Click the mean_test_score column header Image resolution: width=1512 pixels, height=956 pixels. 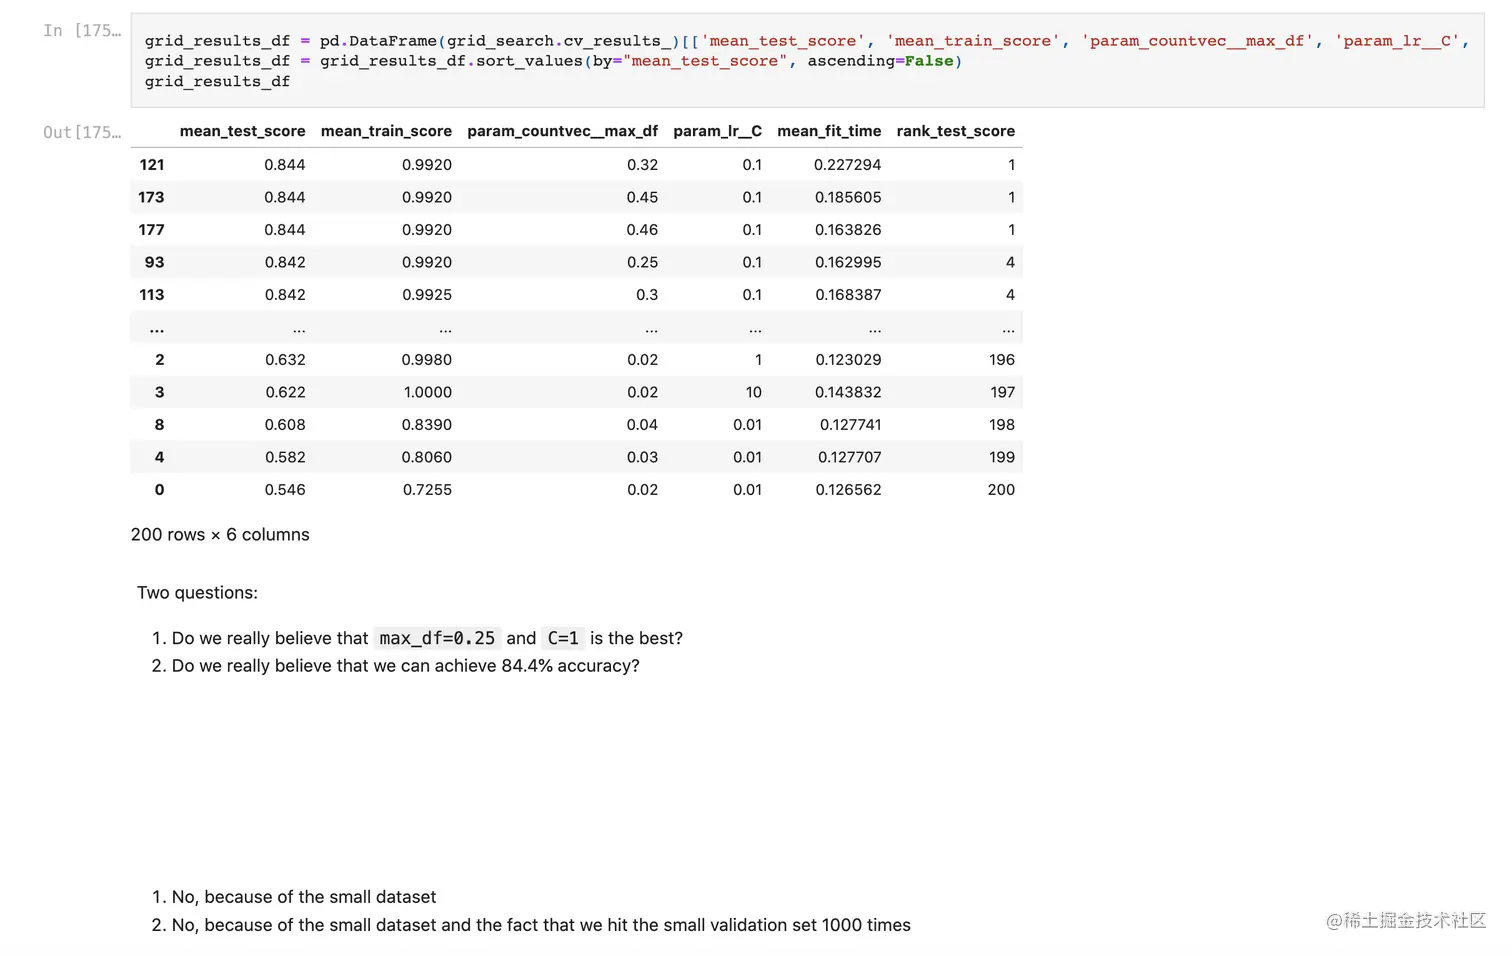click(242, 131)
